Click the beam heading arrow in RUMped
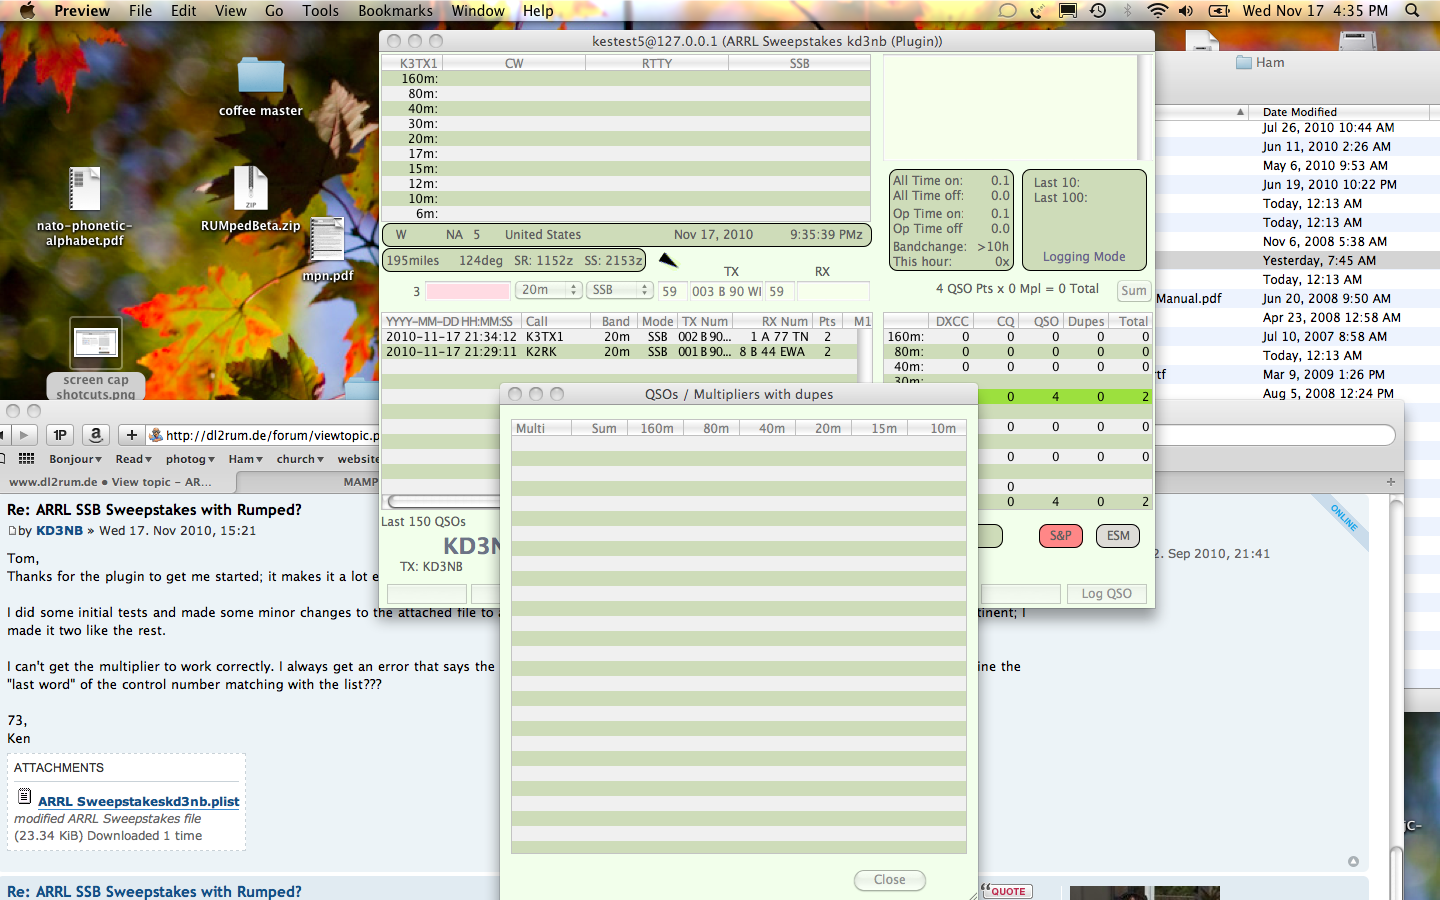 point(668,261)
